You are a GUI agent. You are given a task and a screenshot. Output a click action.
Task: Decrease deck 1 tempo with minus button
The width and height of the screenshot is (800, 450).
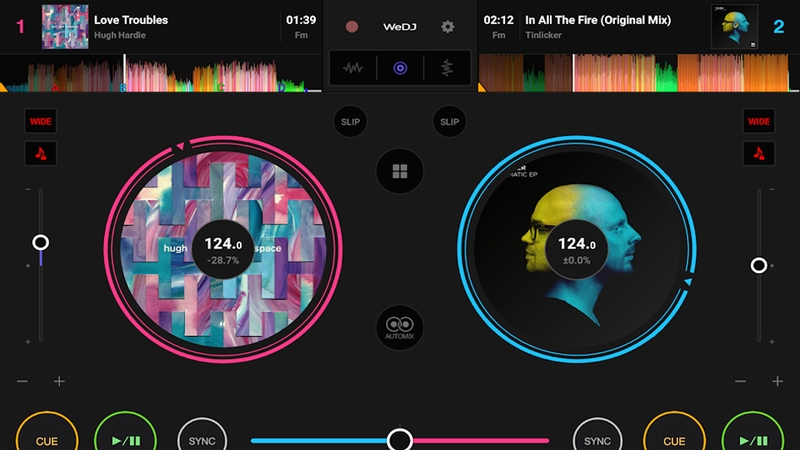coord(22,381)
